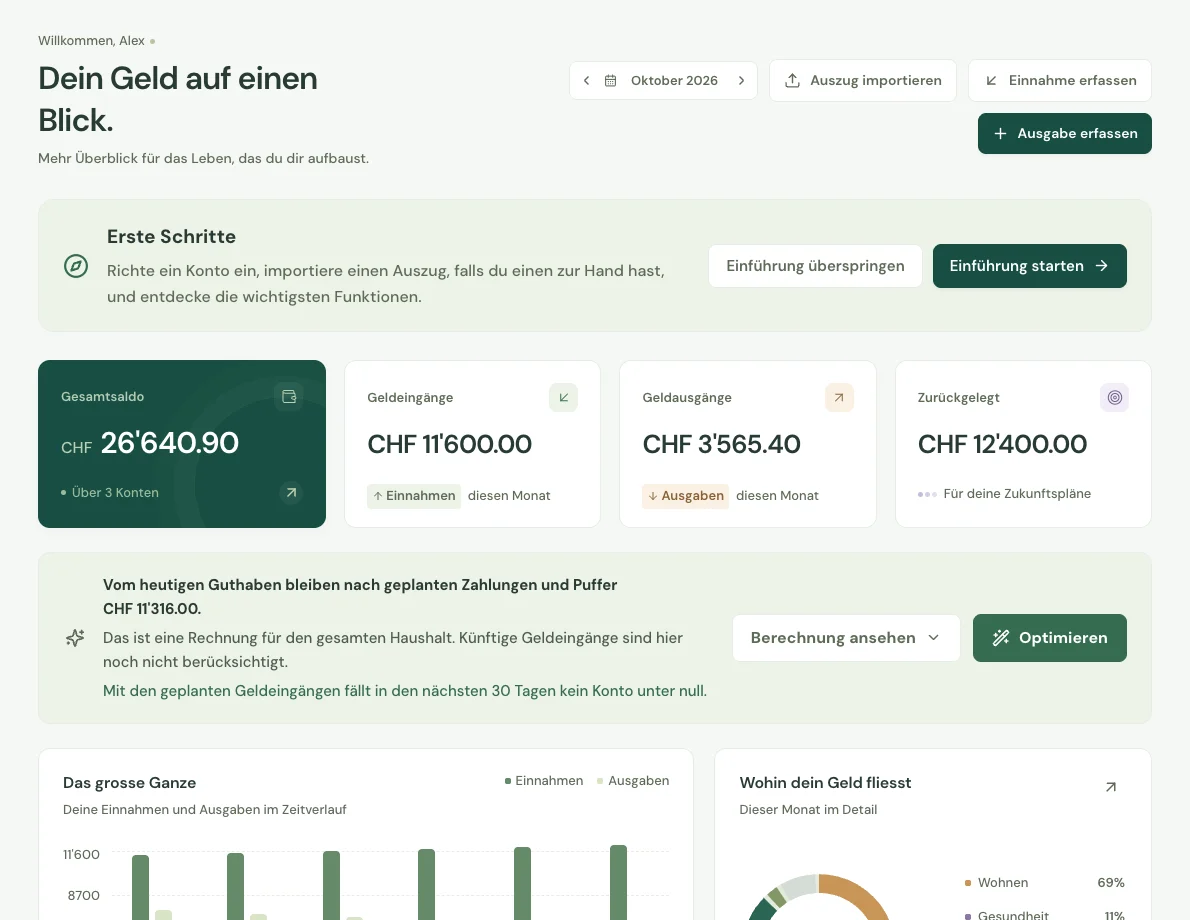The width and height of the screenshot is (1190, 920).
Task: Click the sparkle icon beside the Guthaben summary
Action: [75, 638]
